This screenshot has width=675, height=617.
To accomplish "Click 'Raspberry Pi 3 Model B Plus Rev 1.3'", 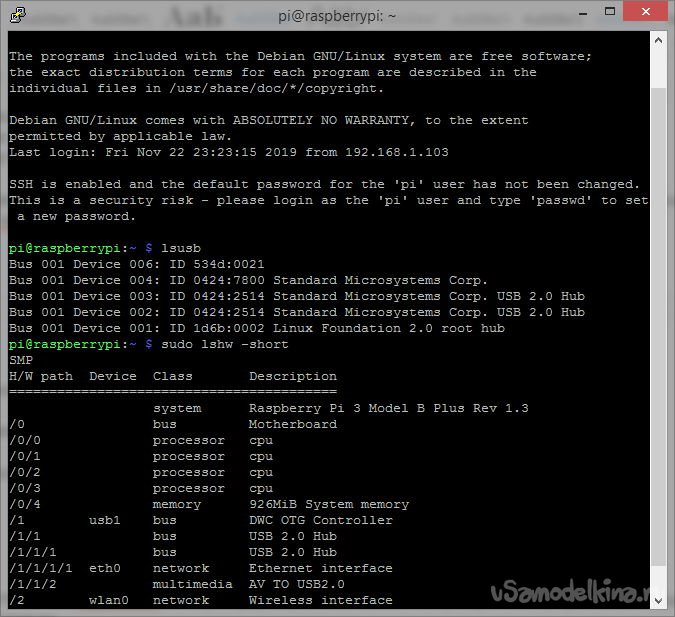I will [389, 408].
